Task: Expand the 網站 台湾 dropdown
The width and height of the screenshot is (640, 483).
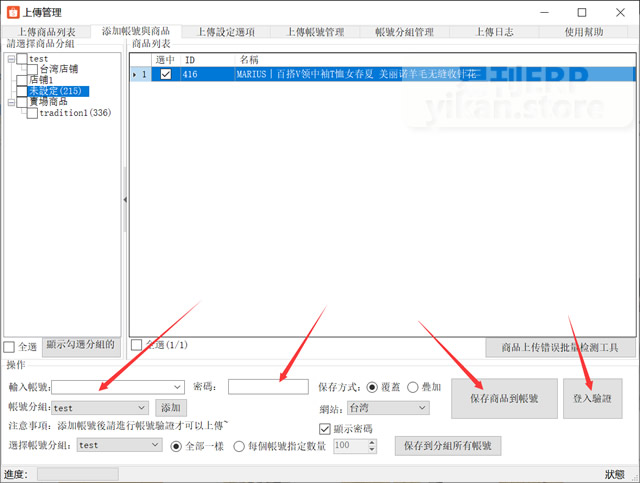Action: [x=422, y=408]
